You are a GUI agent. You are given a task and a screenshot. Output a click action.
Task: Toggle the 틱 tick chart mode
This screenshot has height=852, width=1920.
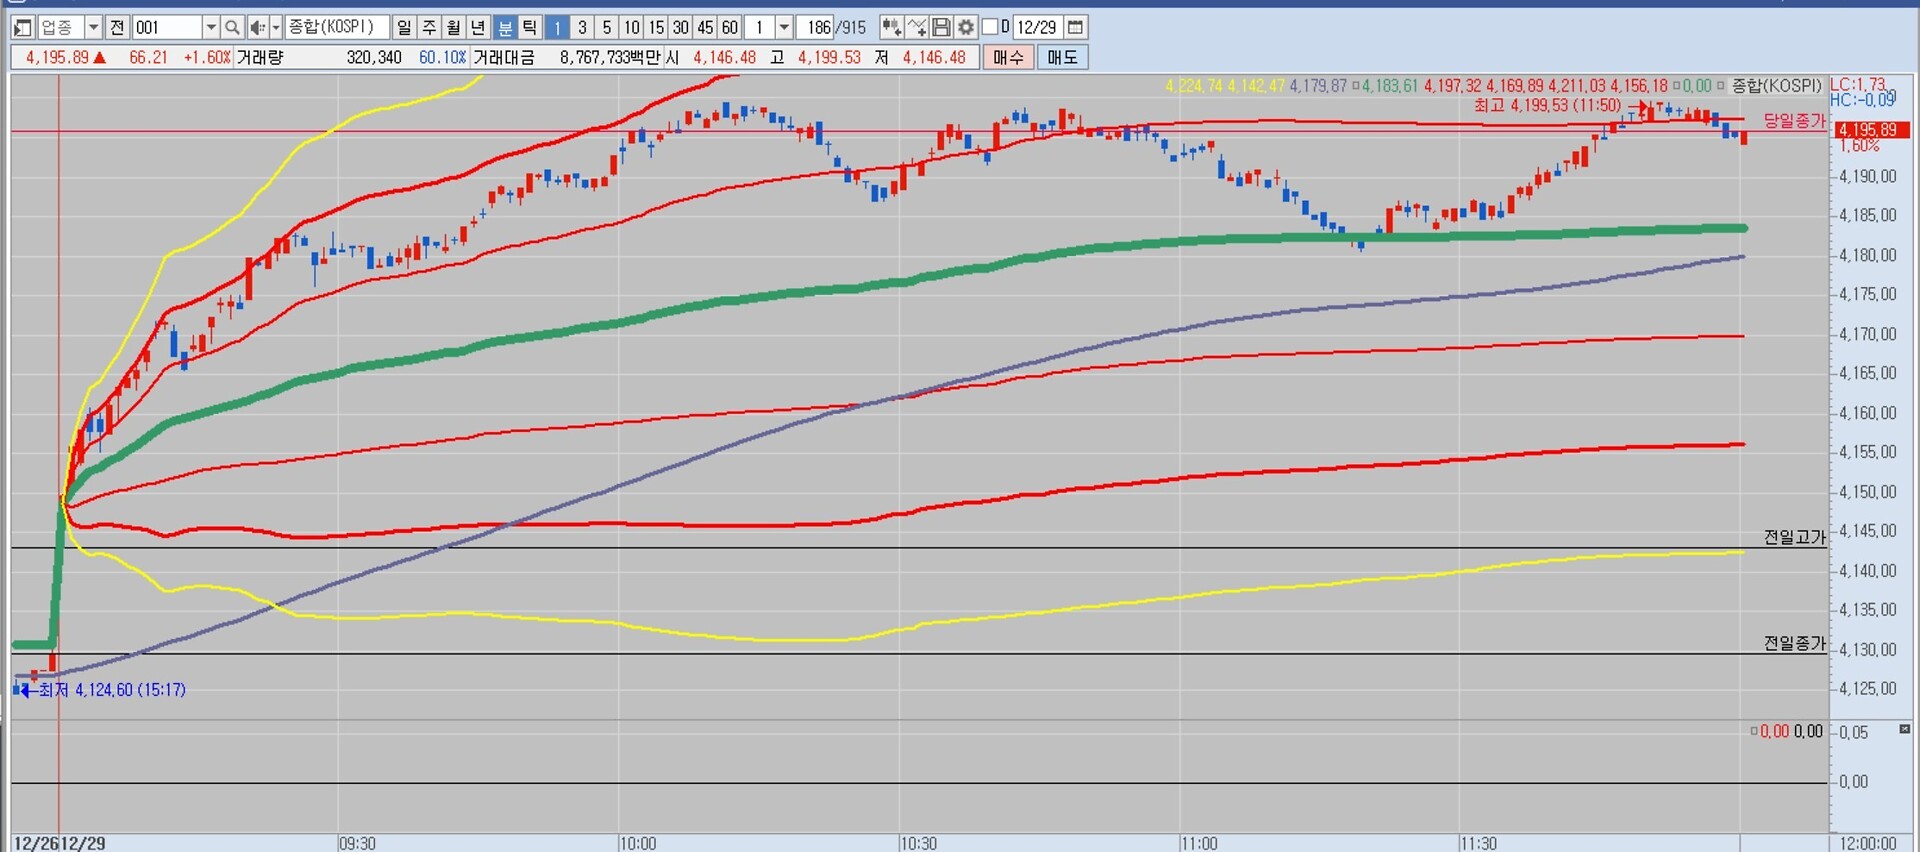coord(530,27)
